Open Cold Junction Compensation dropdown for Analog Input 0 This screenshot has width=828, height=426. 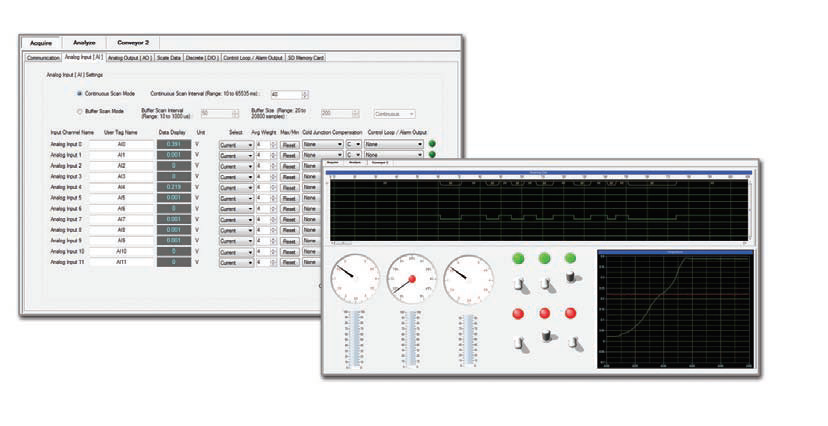pos(321,144)
